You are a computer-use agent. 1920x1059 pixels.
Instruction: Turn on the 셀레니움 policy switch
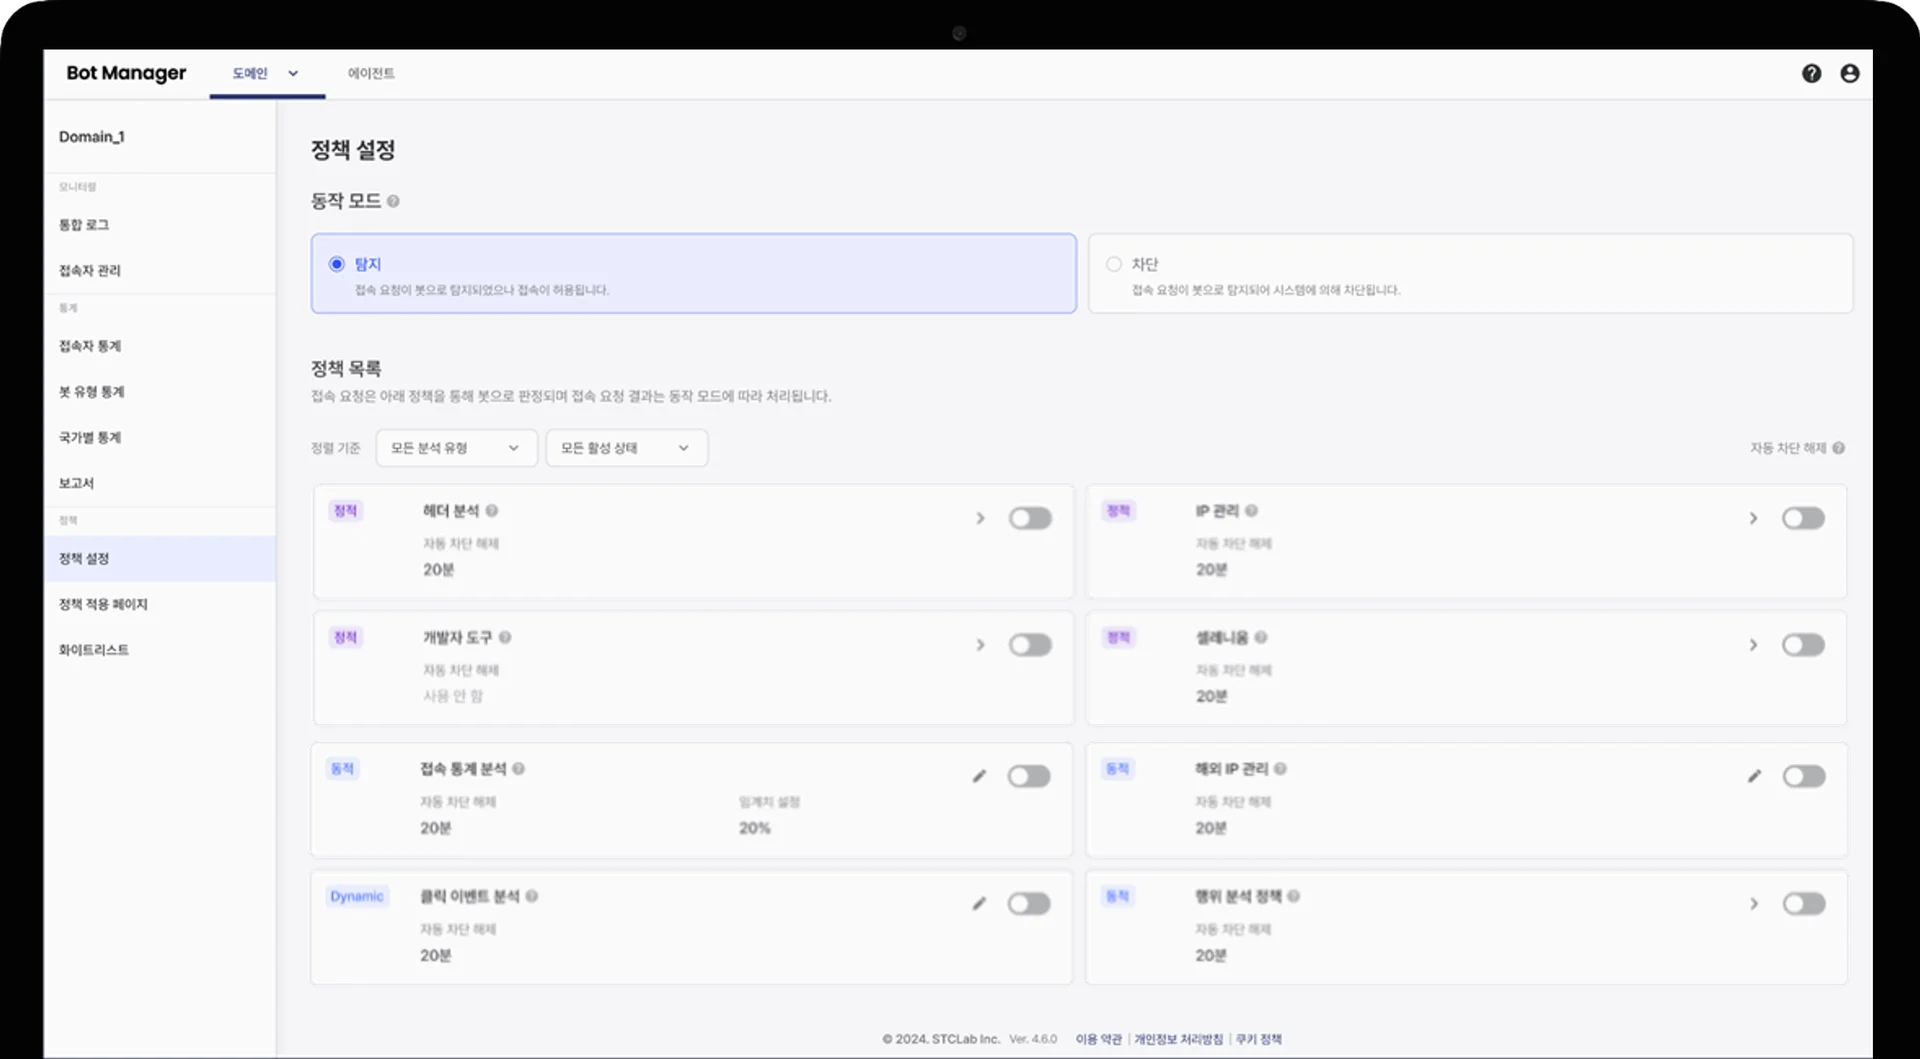[1803, 645]
